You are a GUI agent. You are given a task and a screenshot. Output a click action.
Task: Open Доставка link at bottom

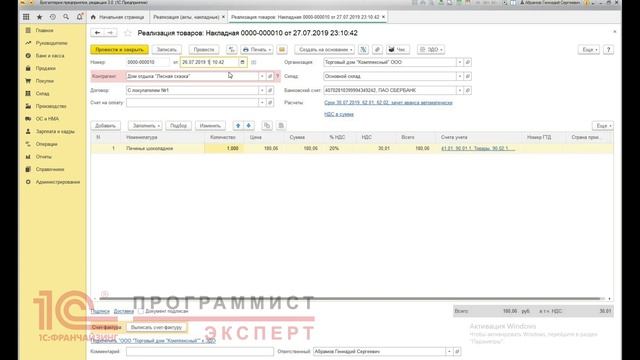pyautogui.click(x=124, y=311)
